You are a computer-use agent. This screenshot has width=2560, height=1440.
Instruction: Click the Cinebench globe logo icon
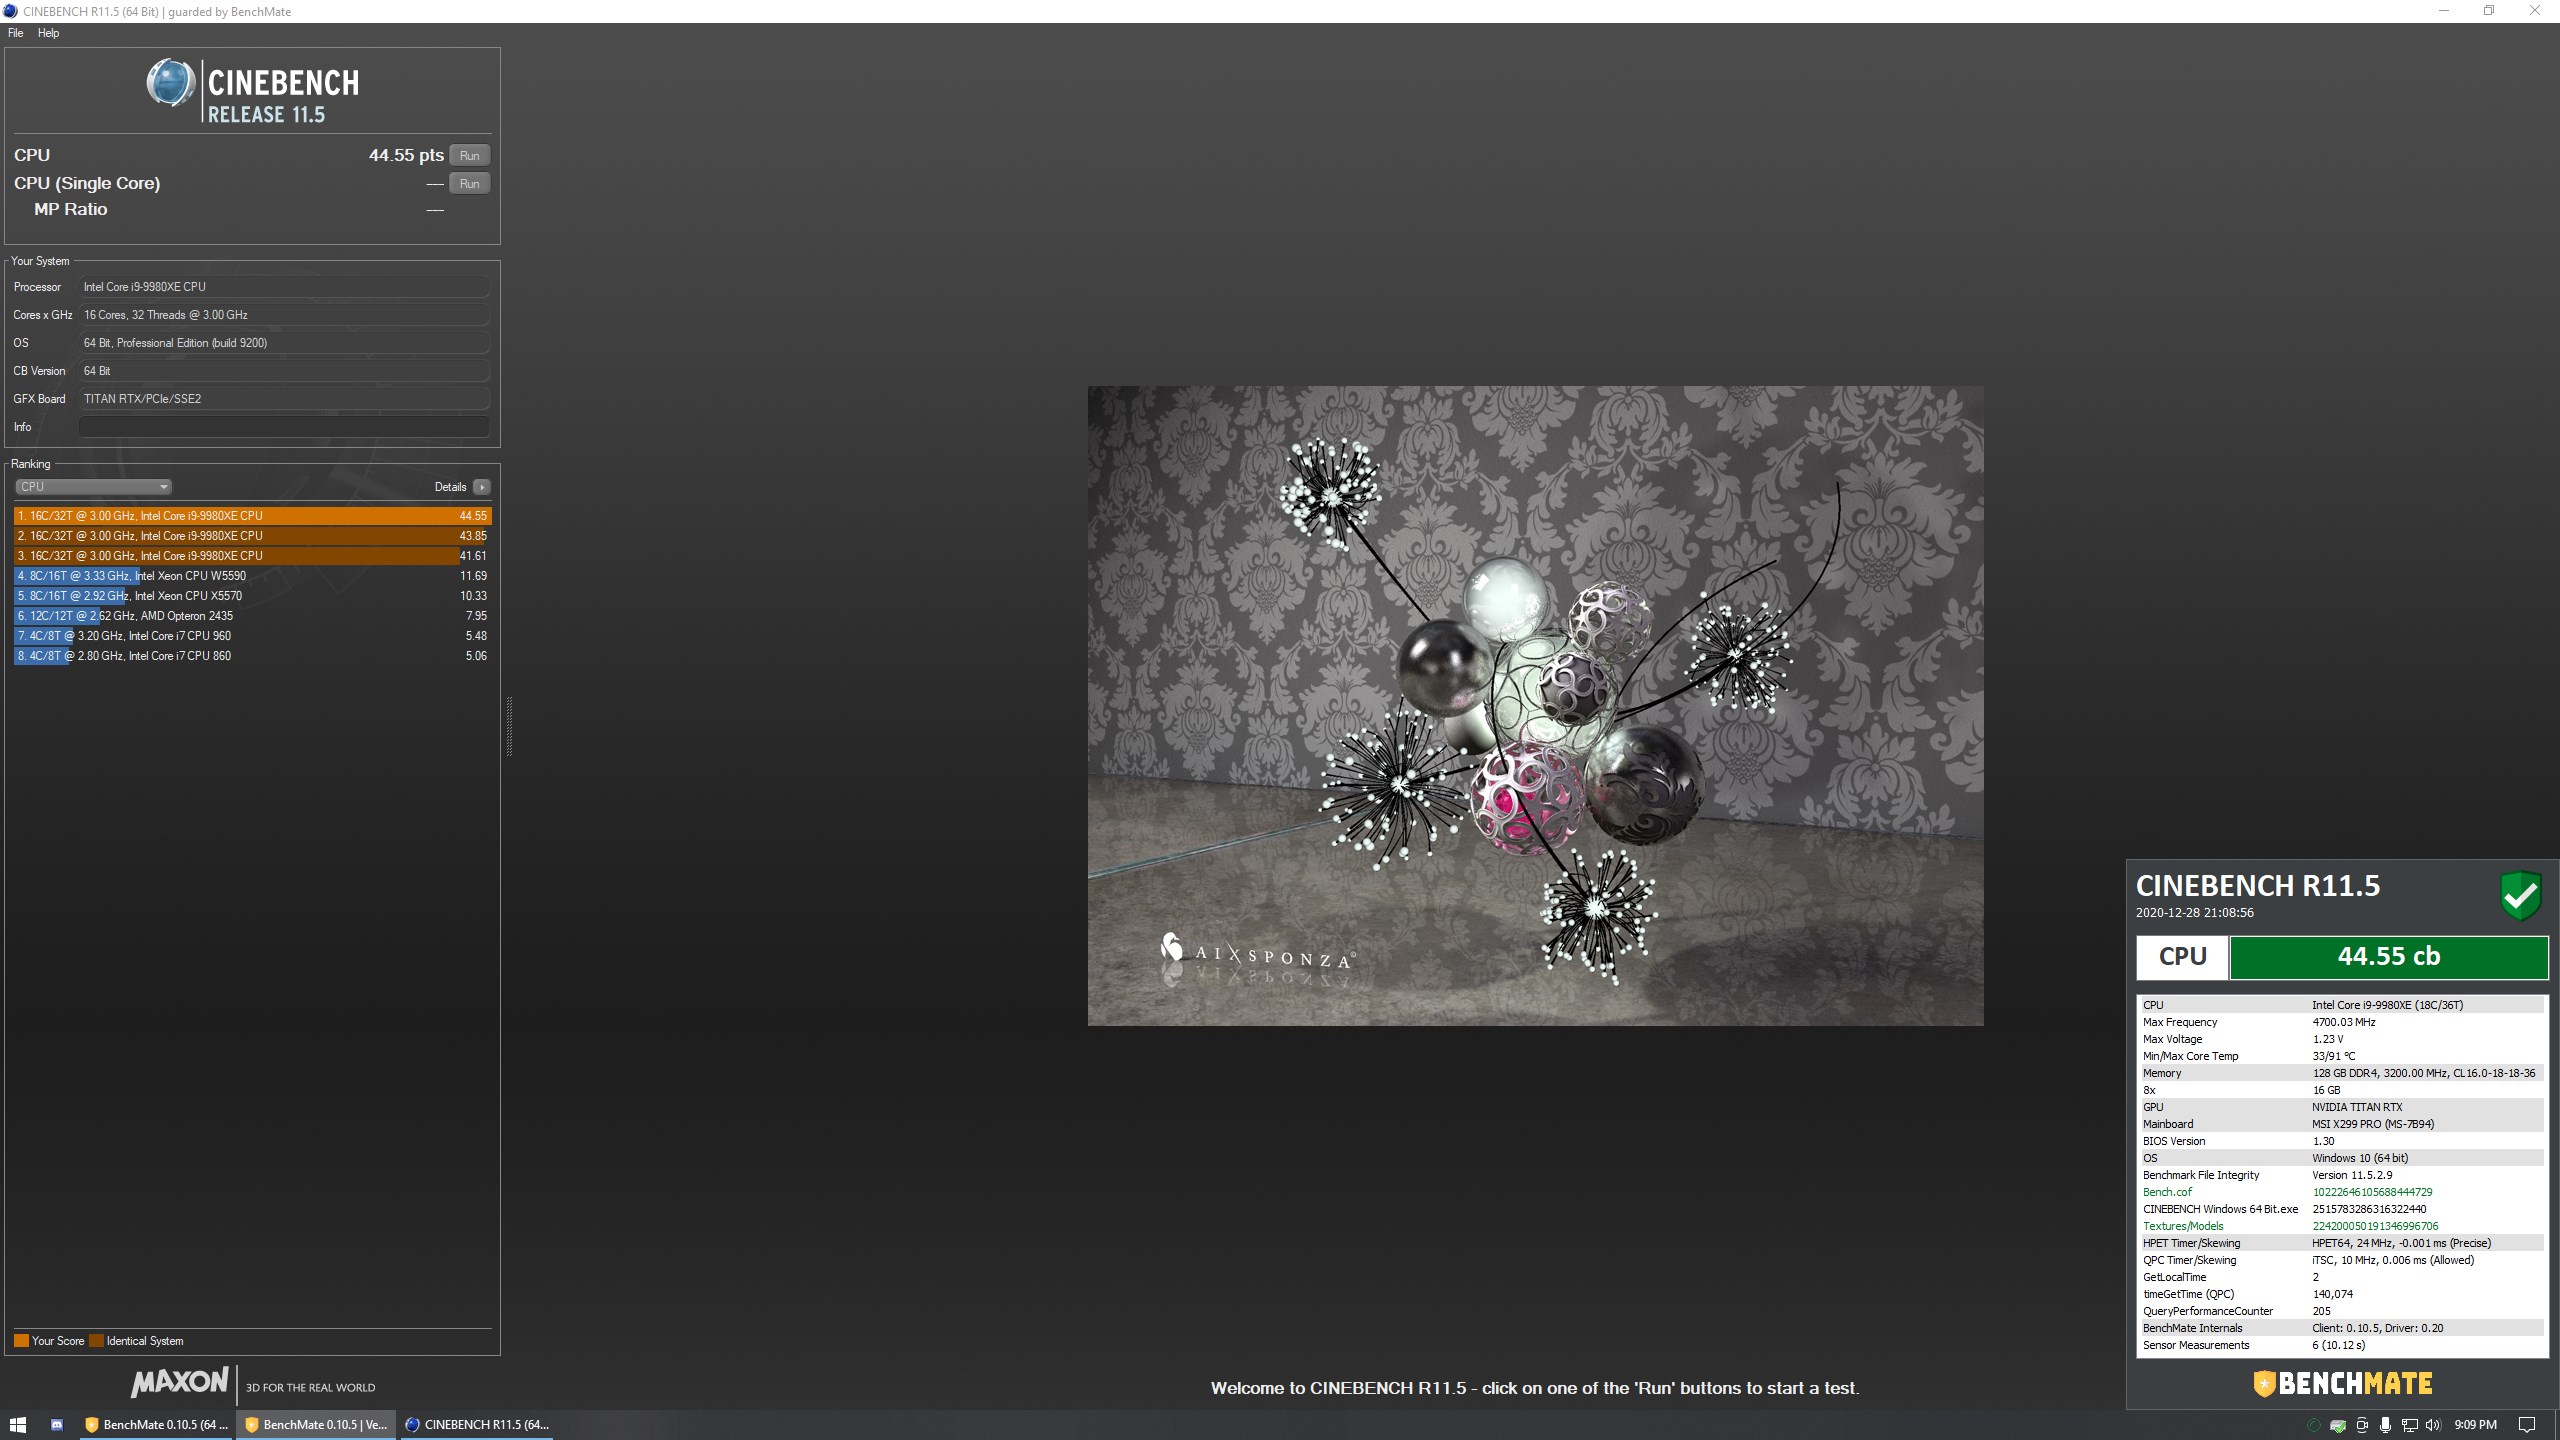pyautogui.click(x=171, y=82)
